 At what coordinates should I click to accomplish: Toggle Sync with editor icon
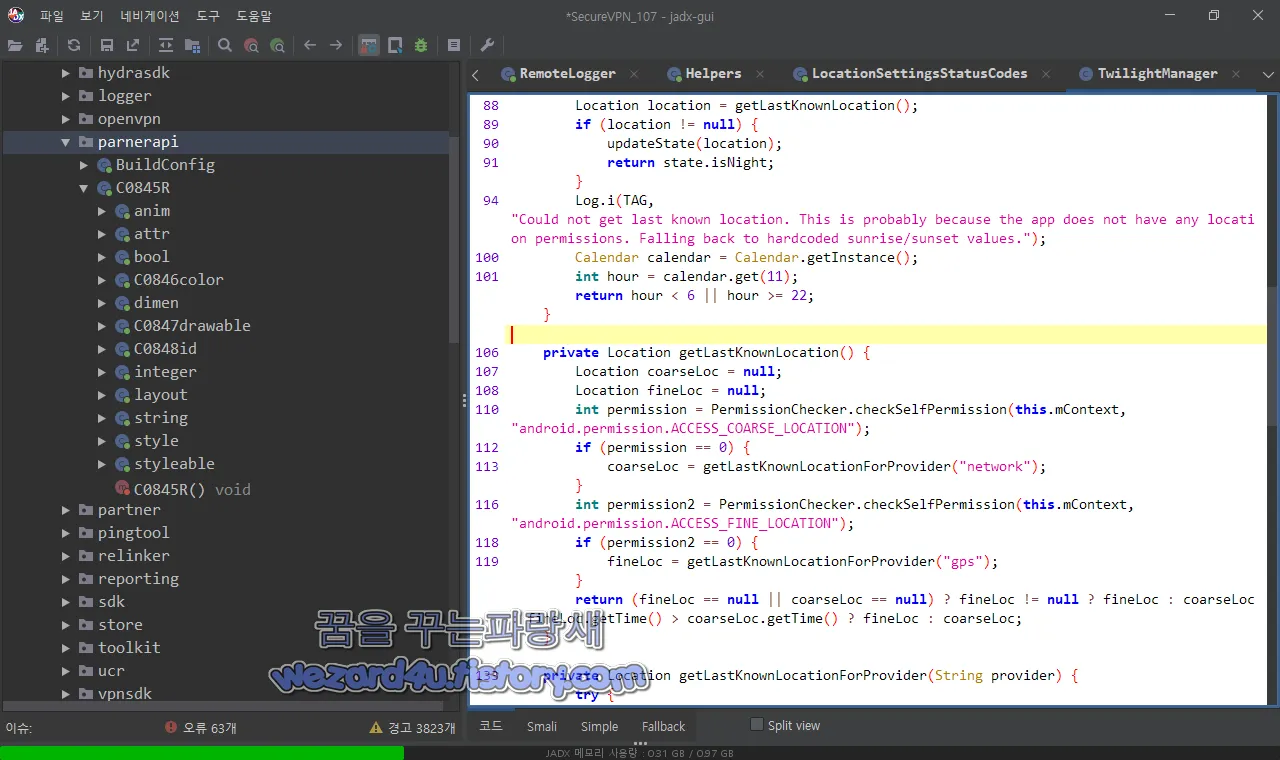[x=166, y=45]
